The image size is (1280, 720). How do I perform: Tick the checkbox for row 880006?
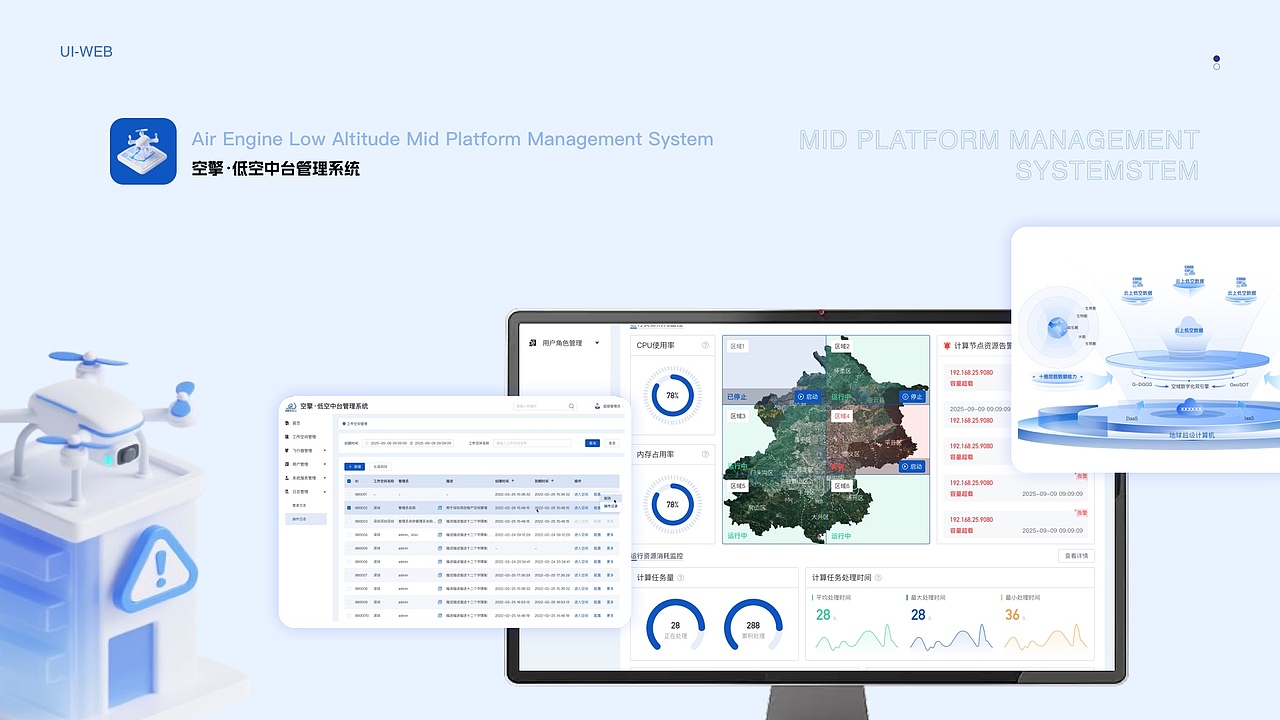tap(349, 562)
